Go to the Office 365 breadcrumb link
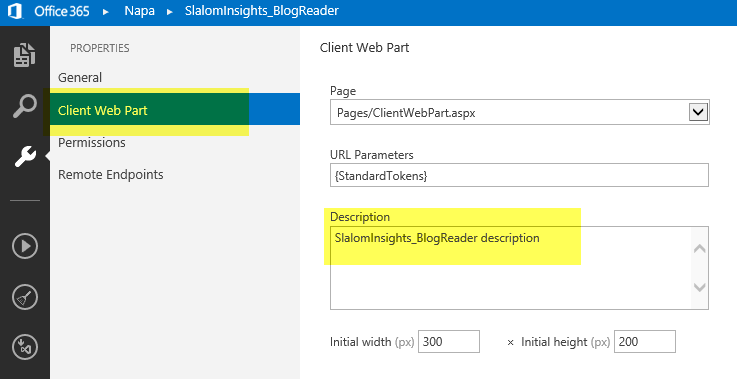This screenshot has width=737, height=379. point(62,11)
